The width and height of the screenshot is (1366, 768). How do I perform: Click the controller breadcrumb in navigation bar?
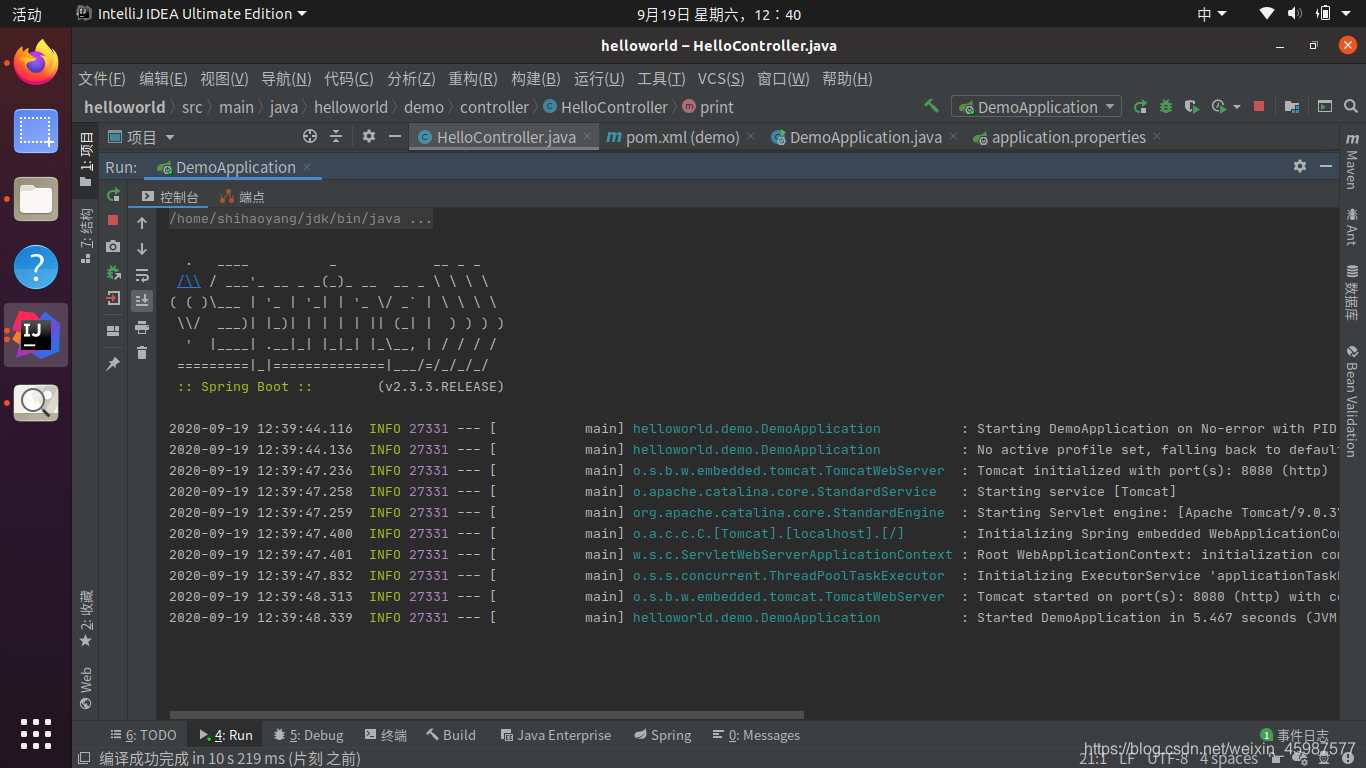pyautogui.click(x=494, y=107)
